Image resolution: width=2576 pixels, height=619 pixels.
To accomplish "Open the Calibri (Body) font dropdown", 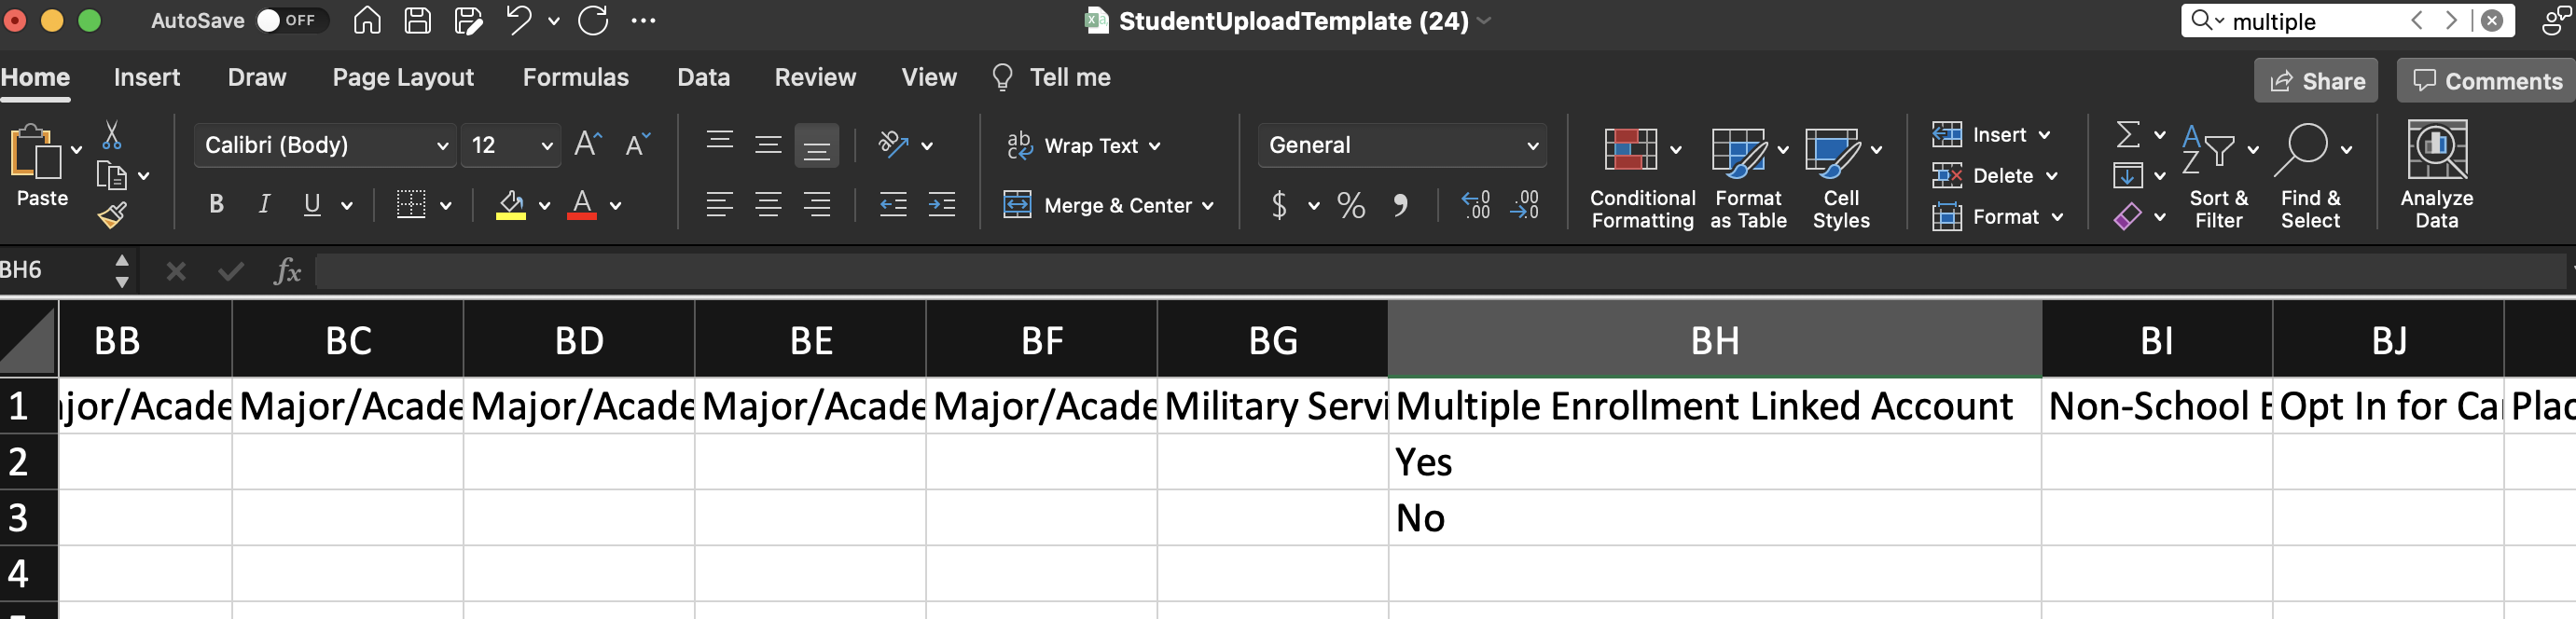I will 325,146.
